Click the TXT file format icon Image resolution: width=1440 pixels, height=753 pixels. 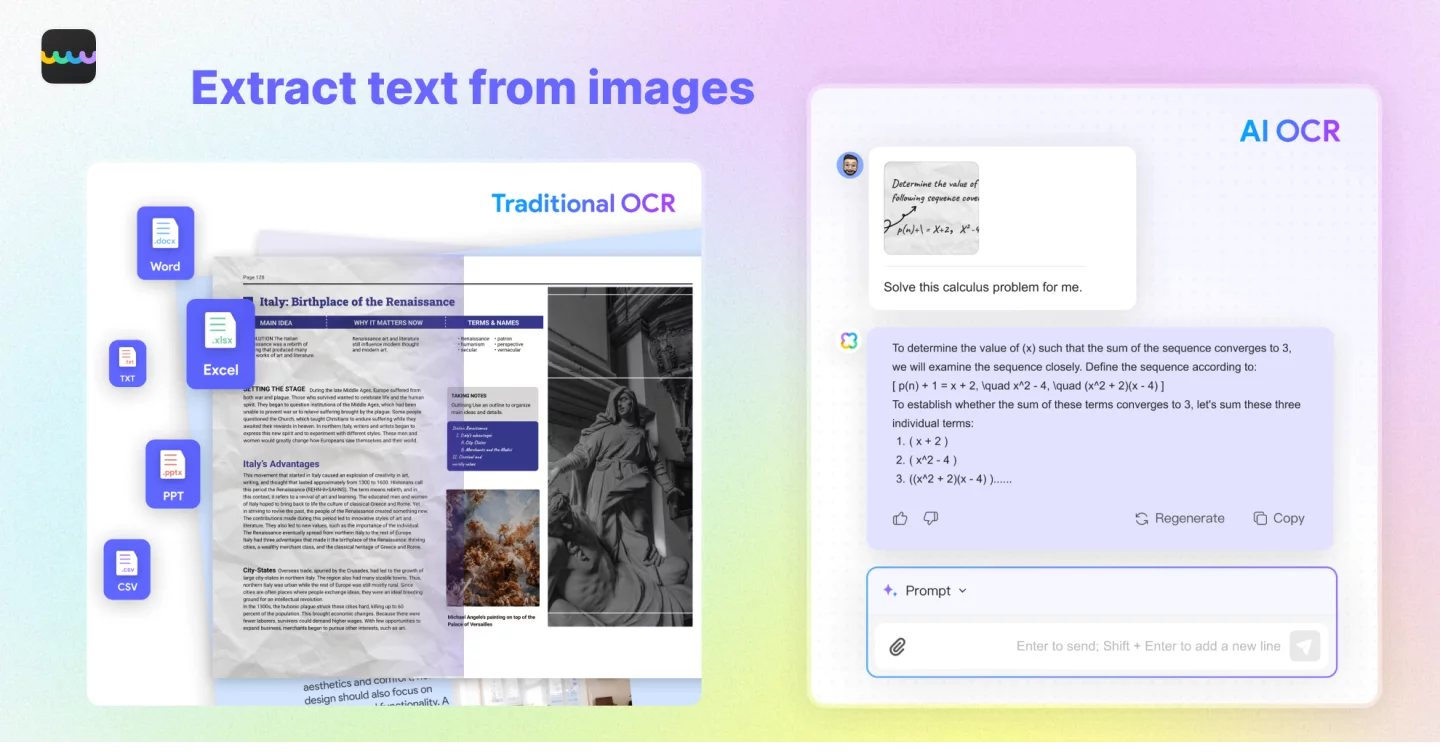(x=127, y=363)
